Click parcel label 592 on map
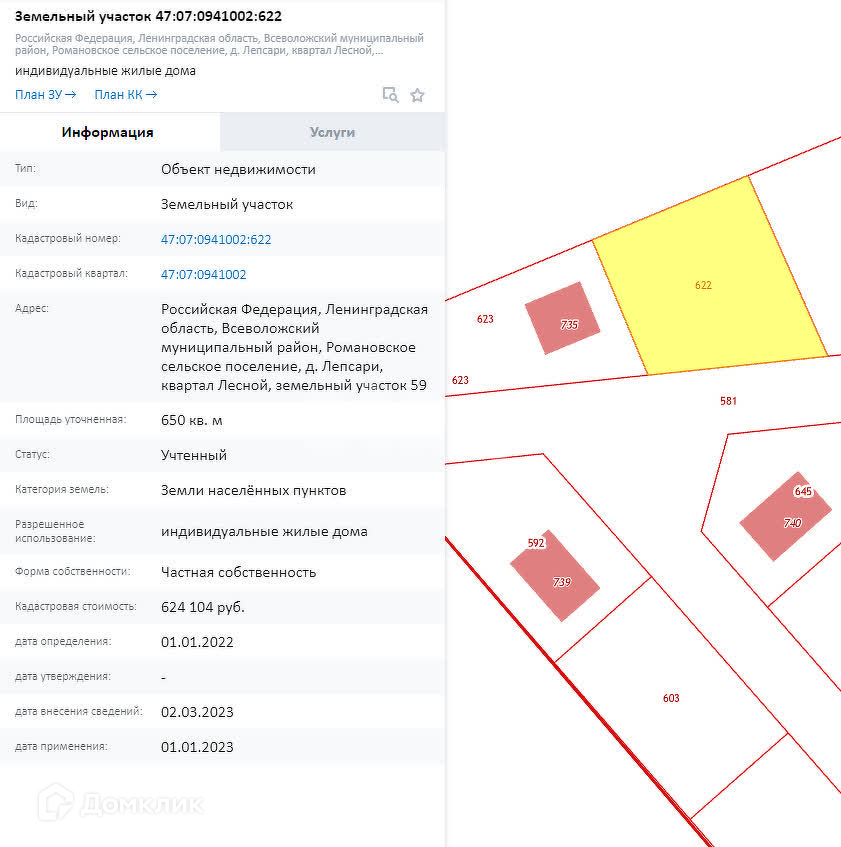 [x=536, y=543]
